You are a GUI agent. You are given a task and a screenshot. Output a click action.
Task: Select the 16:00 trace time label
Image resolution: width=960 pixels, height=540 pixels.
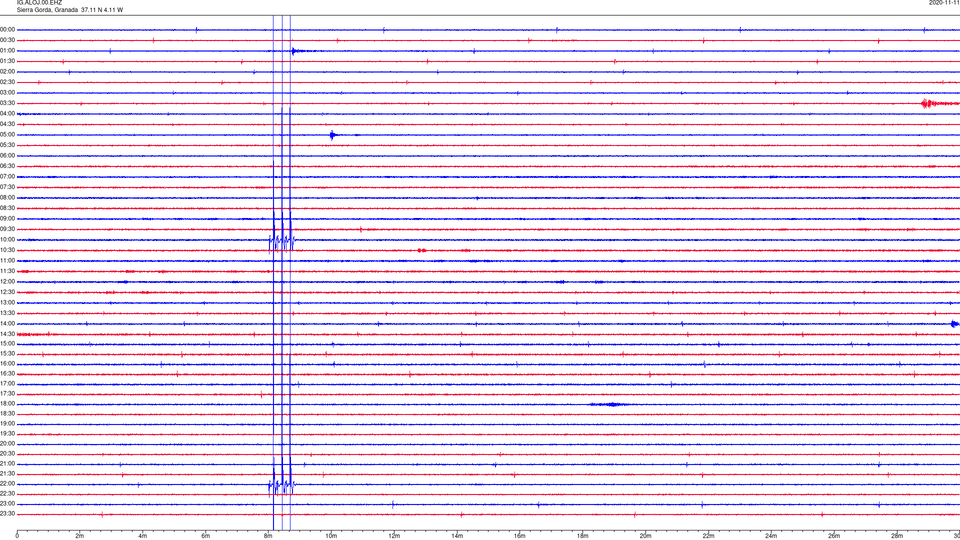(7, 364)
